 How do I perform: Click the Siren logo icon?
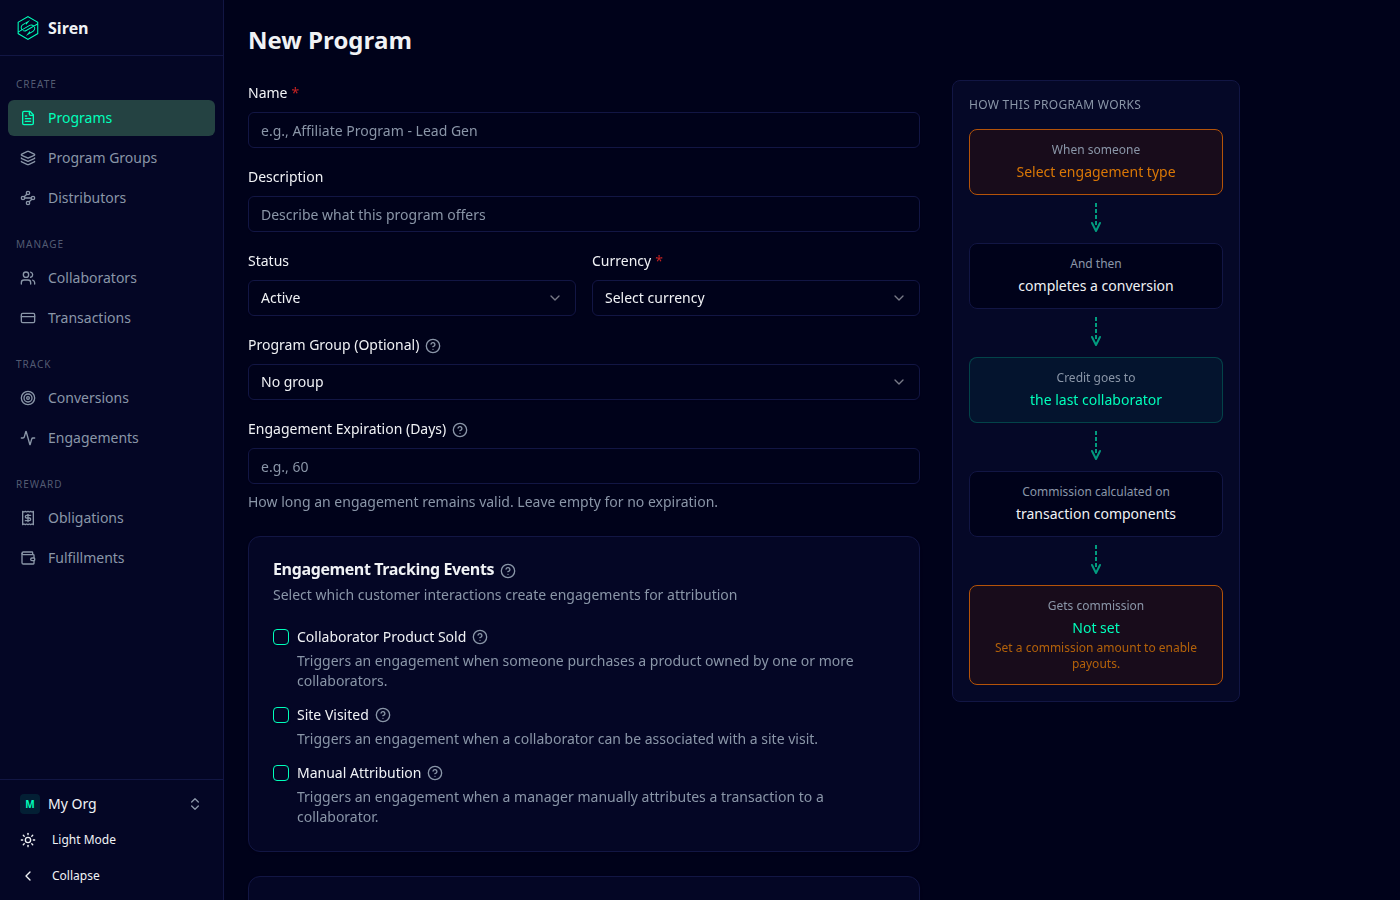[x=28, y=28]
